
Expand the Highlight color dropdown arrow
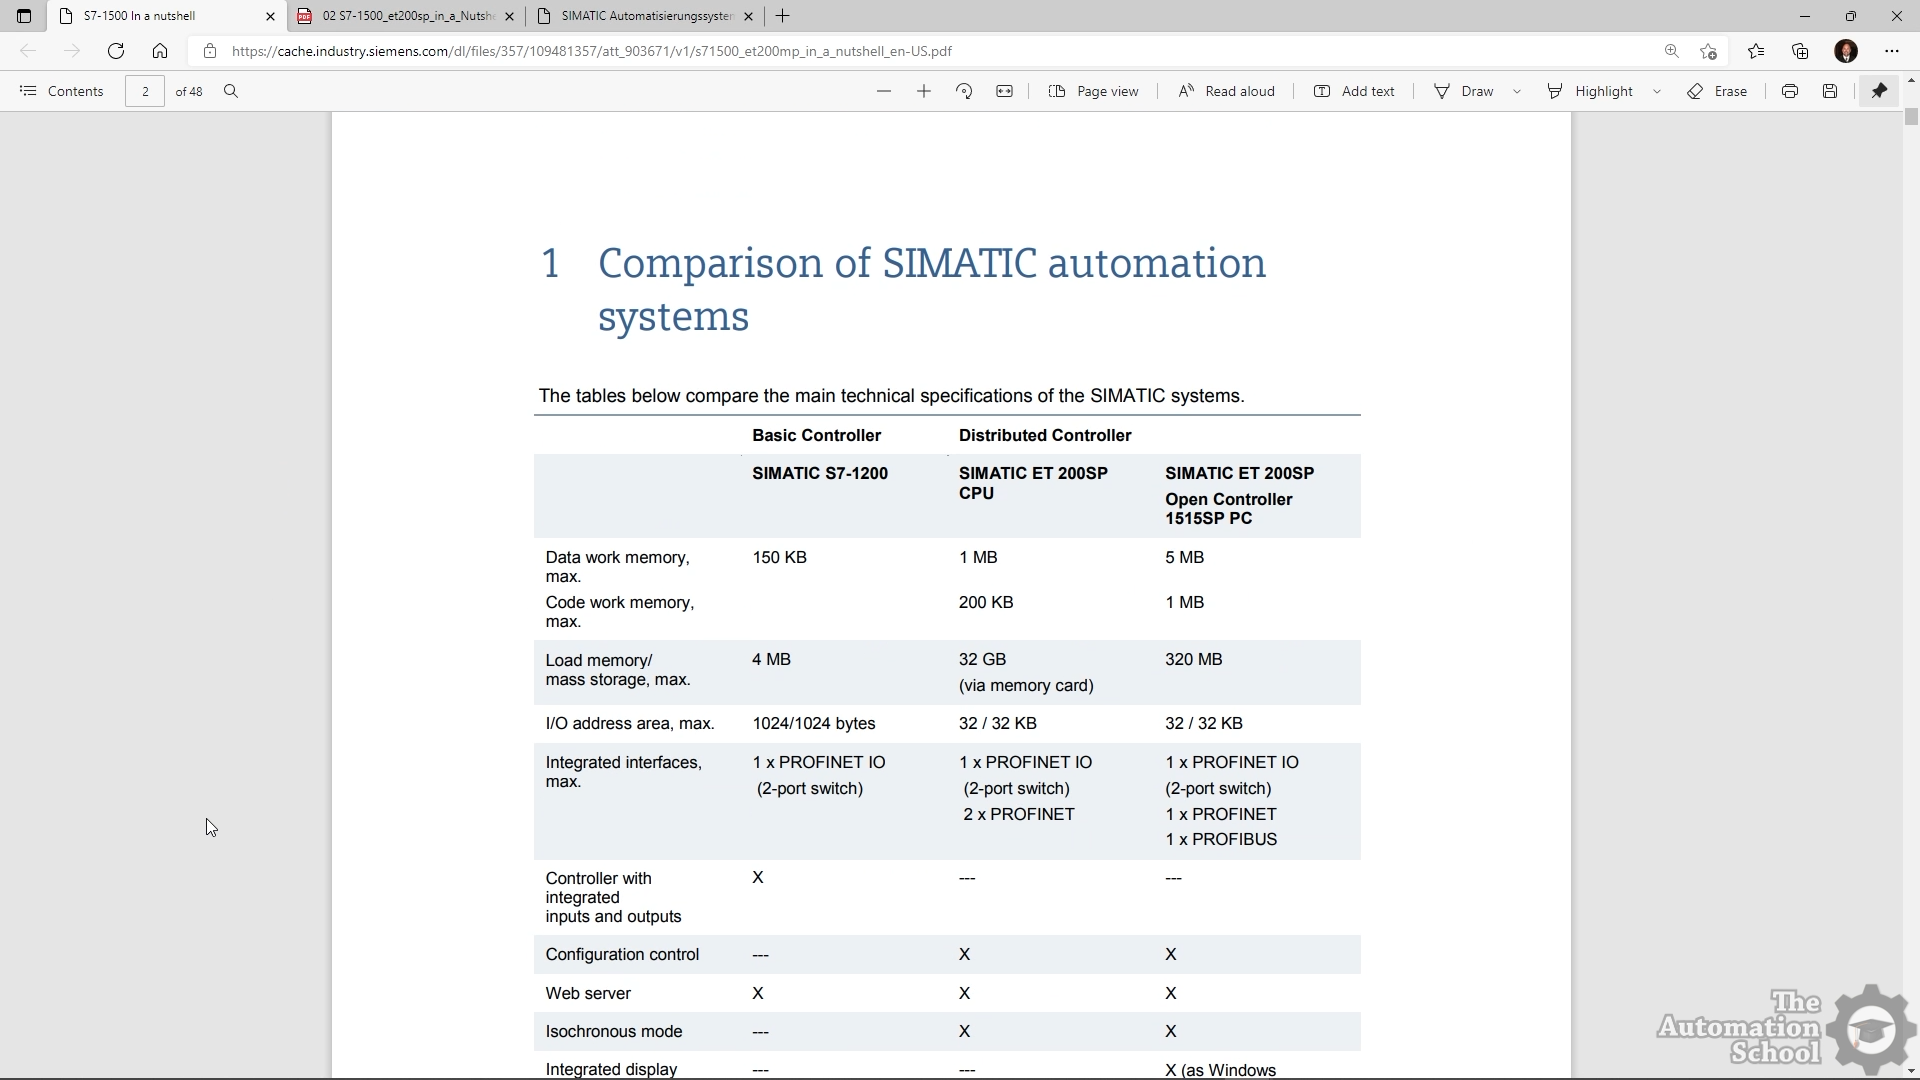click(1657, 91)
